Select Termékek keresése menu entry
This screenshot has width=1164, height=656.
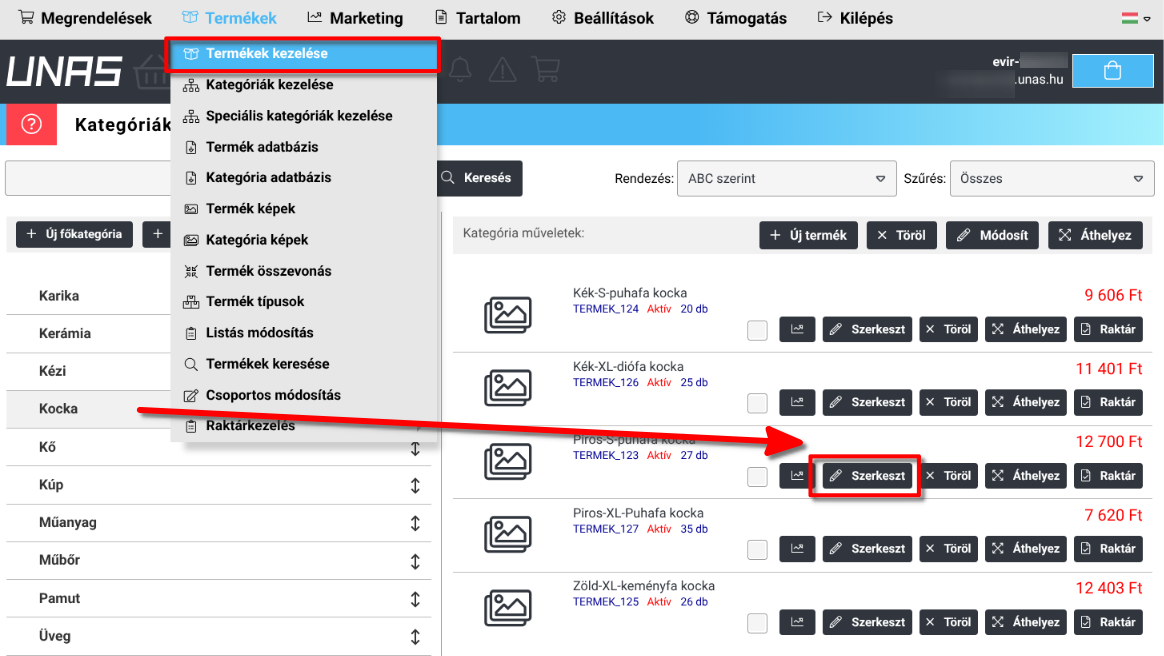pos(303,364)
